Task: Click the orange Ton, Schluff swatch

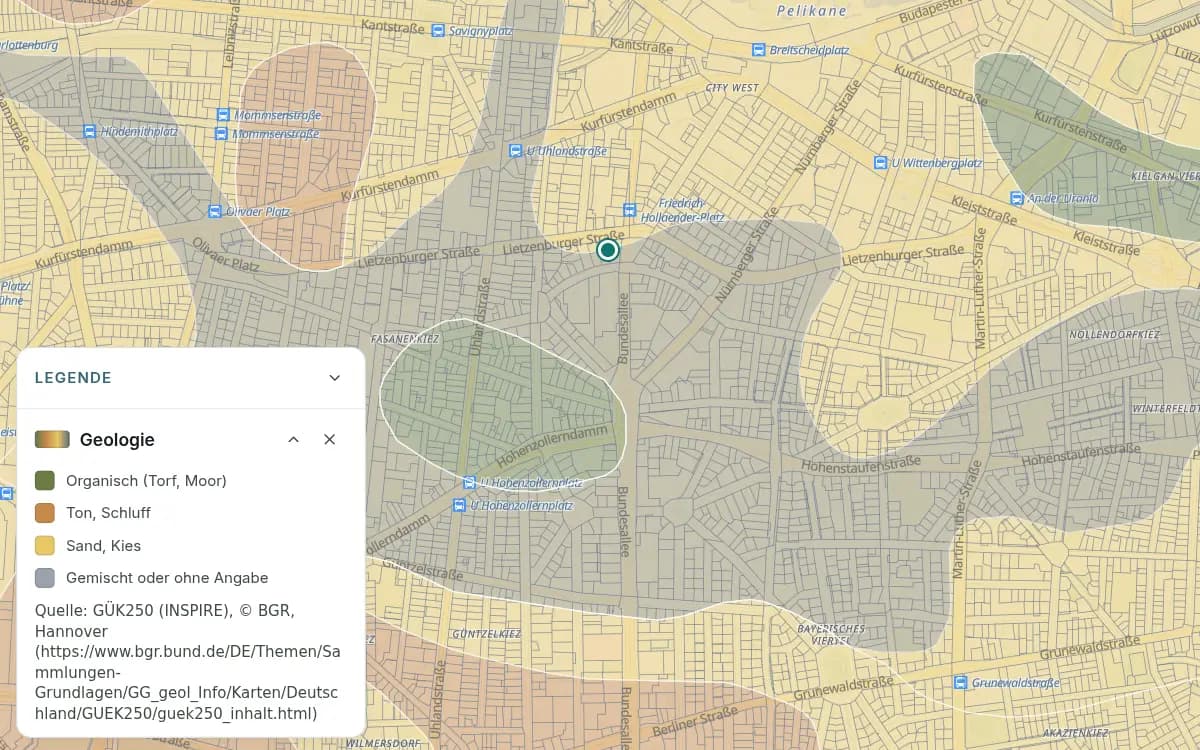Action: point(45,513)
